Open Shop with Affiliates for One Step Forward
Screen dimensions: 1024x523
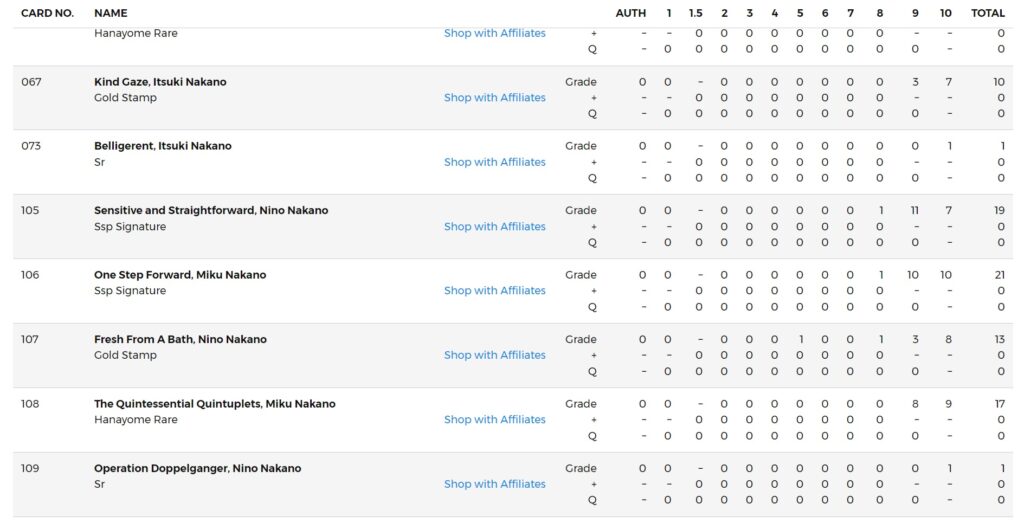tap(494, 291)
